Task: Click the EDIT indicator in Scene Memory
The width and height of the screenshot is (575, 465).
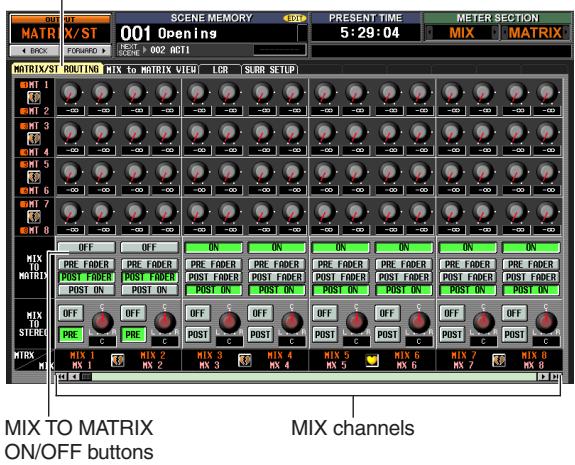Action: [294, 18]
